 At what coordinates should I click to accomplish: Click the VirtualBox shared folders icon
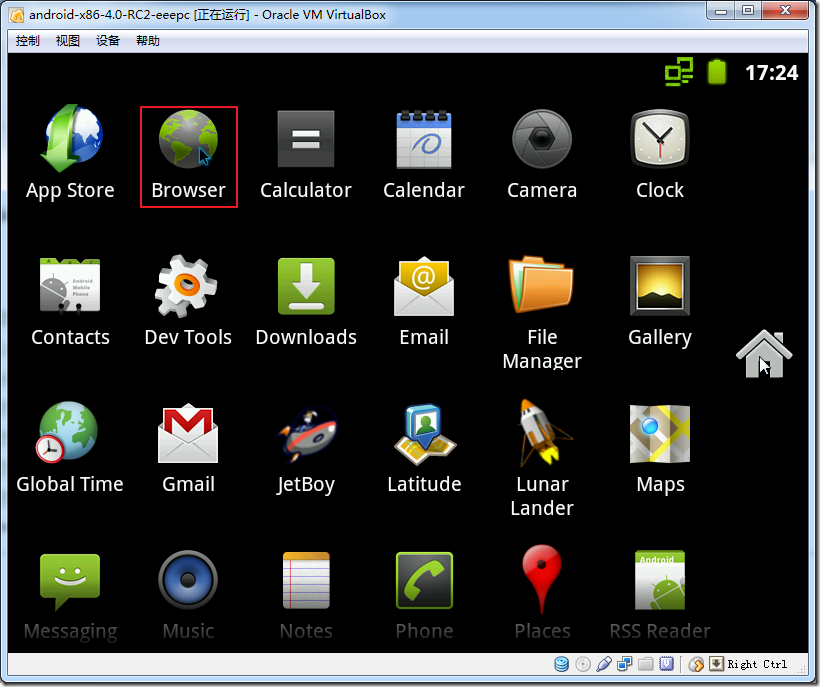click(x=645, y=664)
